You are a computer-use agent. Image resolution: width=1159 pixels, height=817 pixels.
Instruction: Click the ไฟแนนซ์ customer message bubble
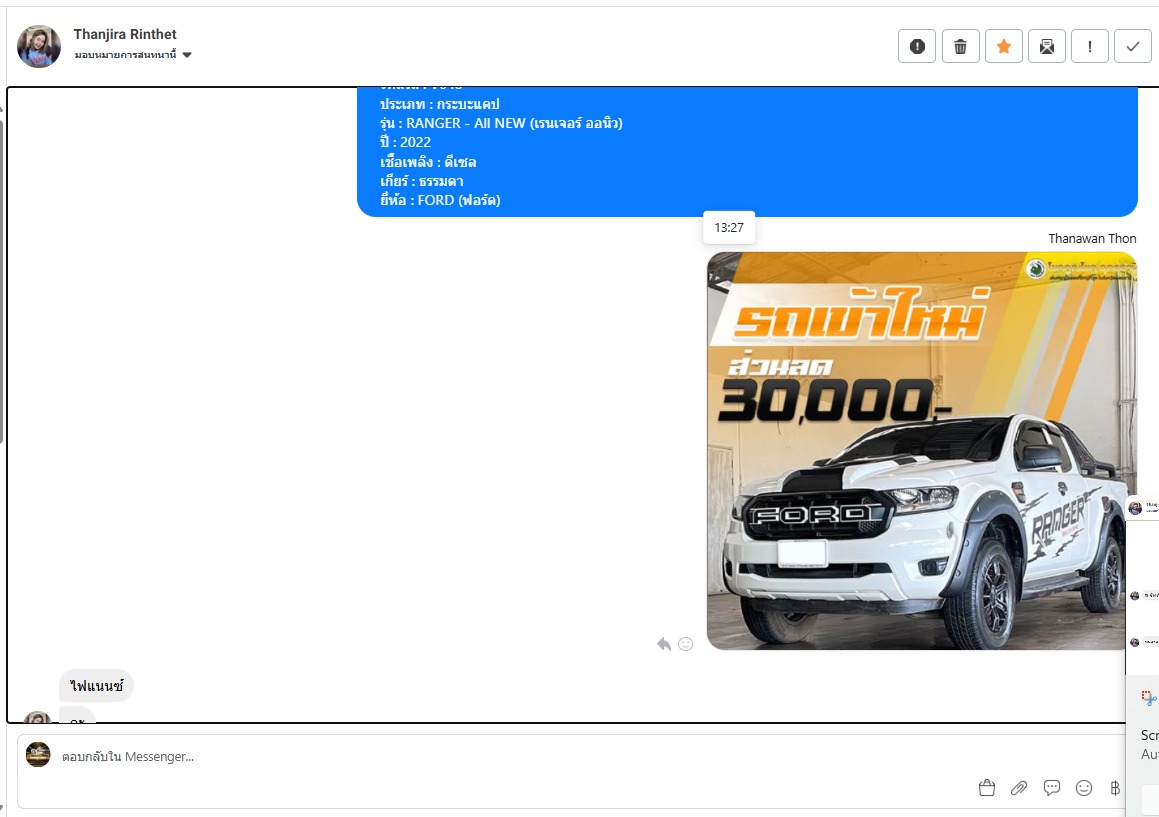click(96, 686)
